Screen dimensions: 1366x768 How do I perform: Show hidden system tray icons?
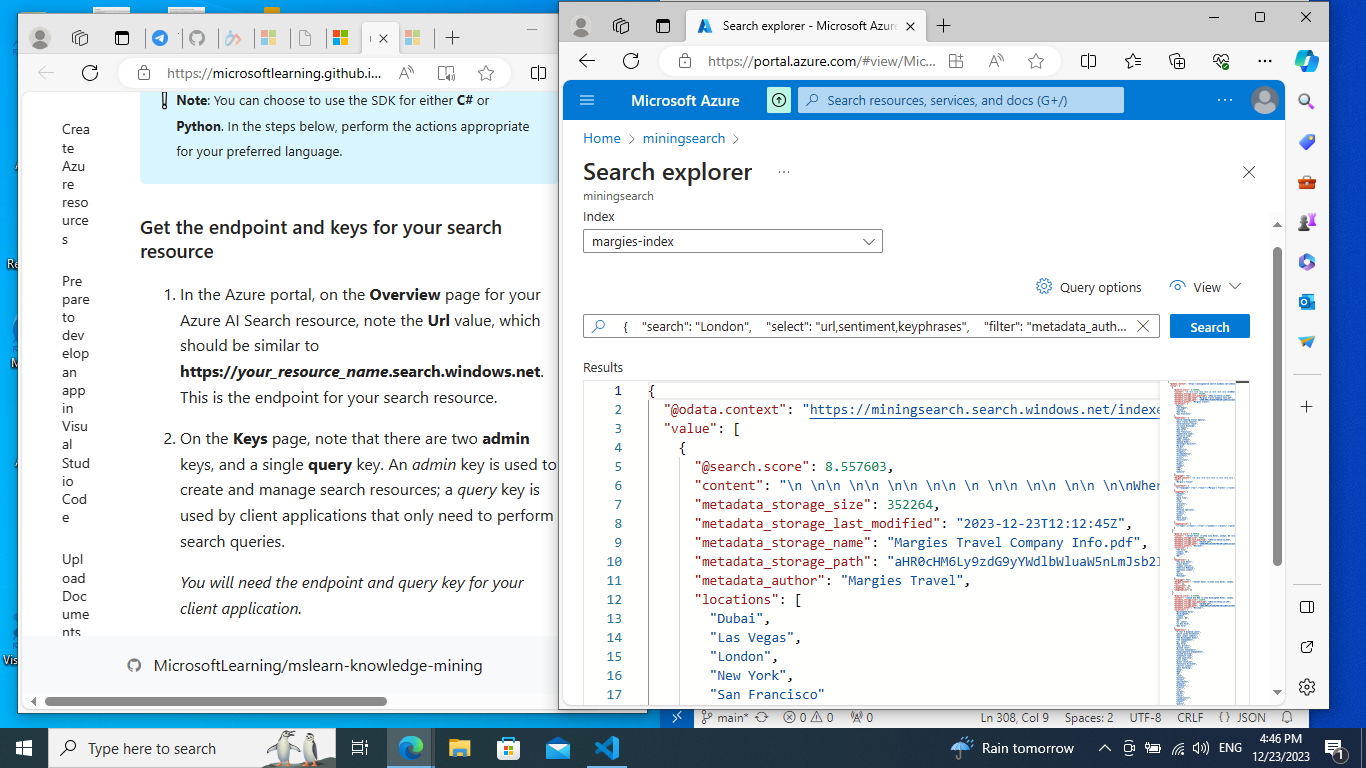click(x=1104, y=748)
